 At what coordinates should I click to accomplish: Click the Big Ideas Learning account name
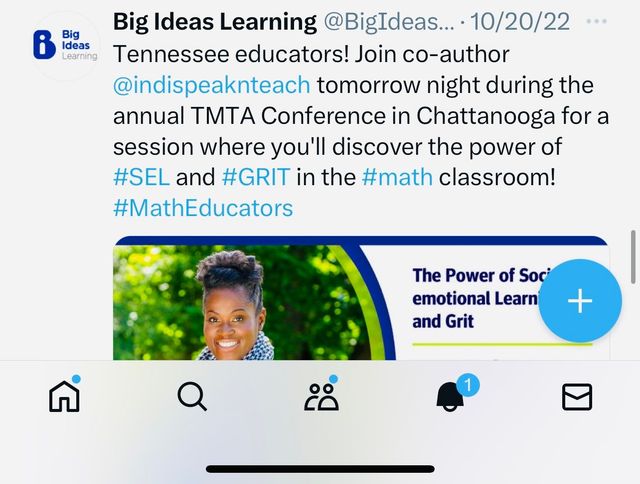coord(215,22)
